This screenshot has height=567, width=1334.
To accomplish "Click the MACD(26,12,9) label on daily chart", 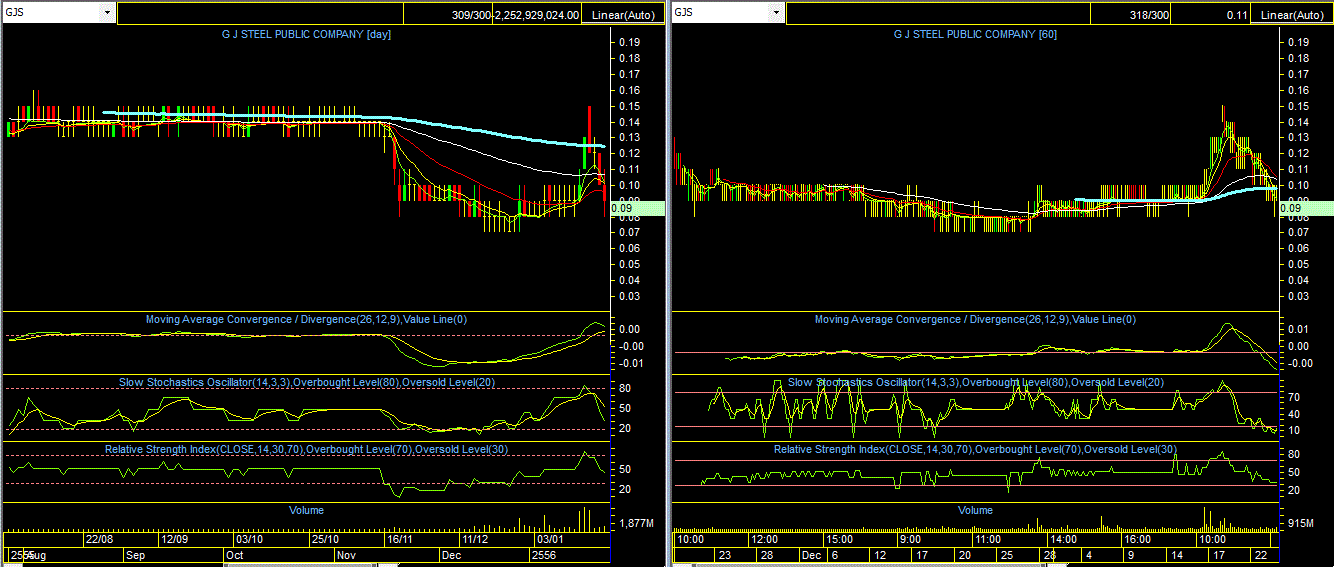I will (x=306, y=320).
